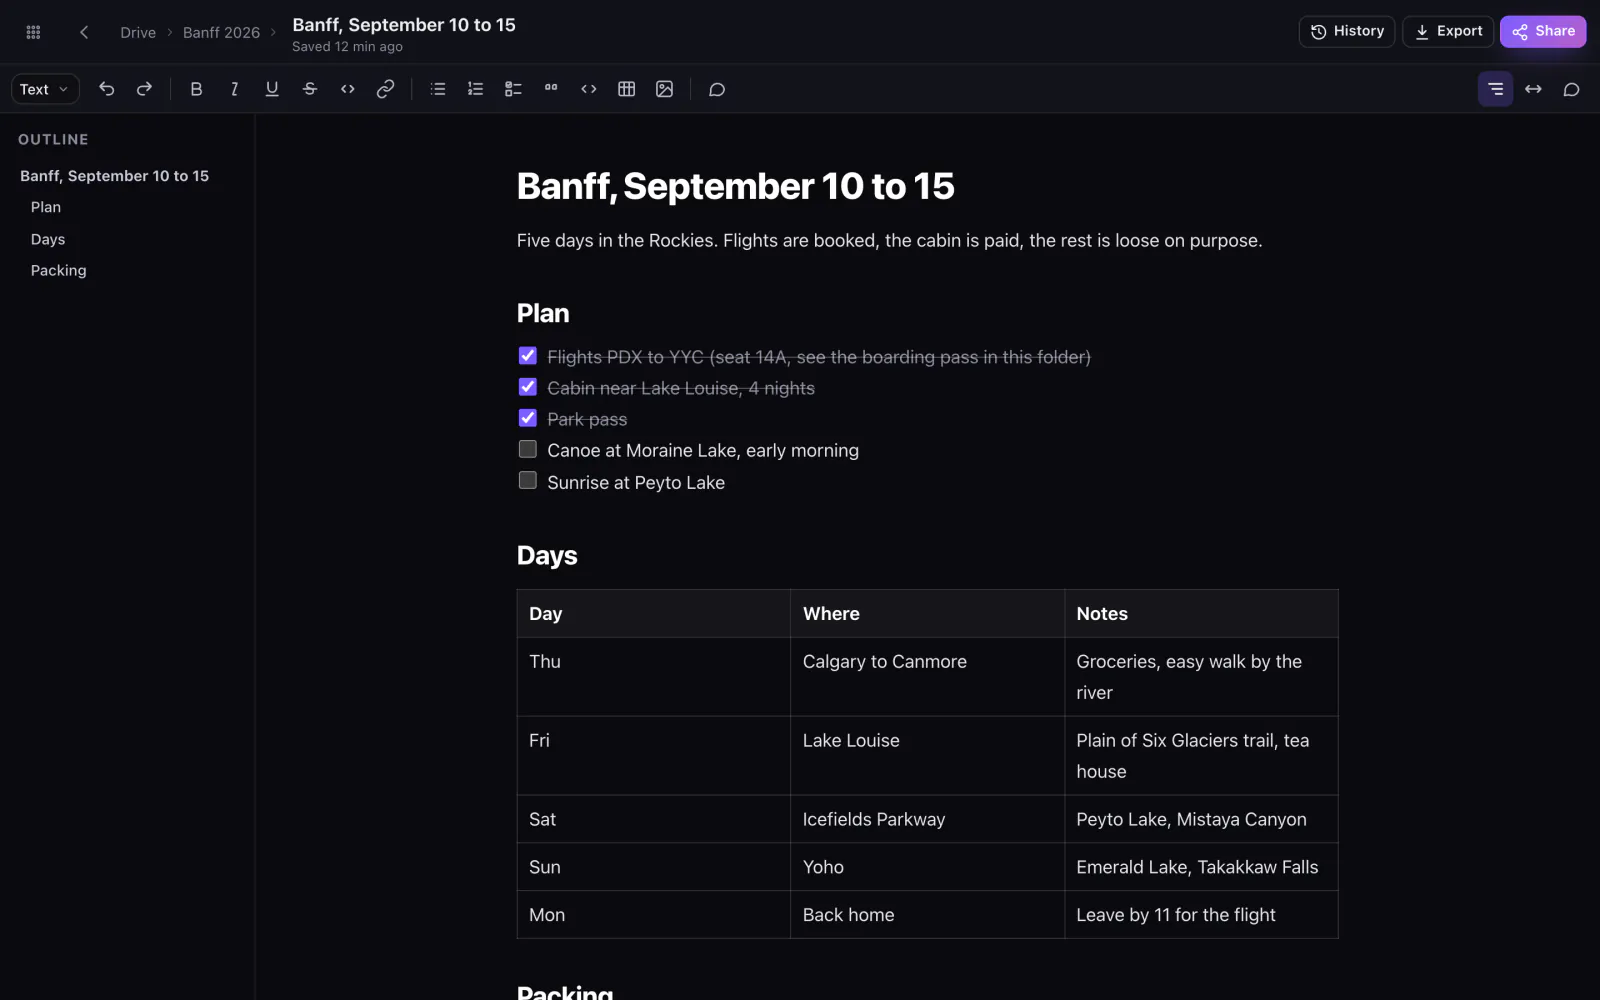Create a bulleted list
The width and height of the screenshot is (1600, 1000).
438,89
